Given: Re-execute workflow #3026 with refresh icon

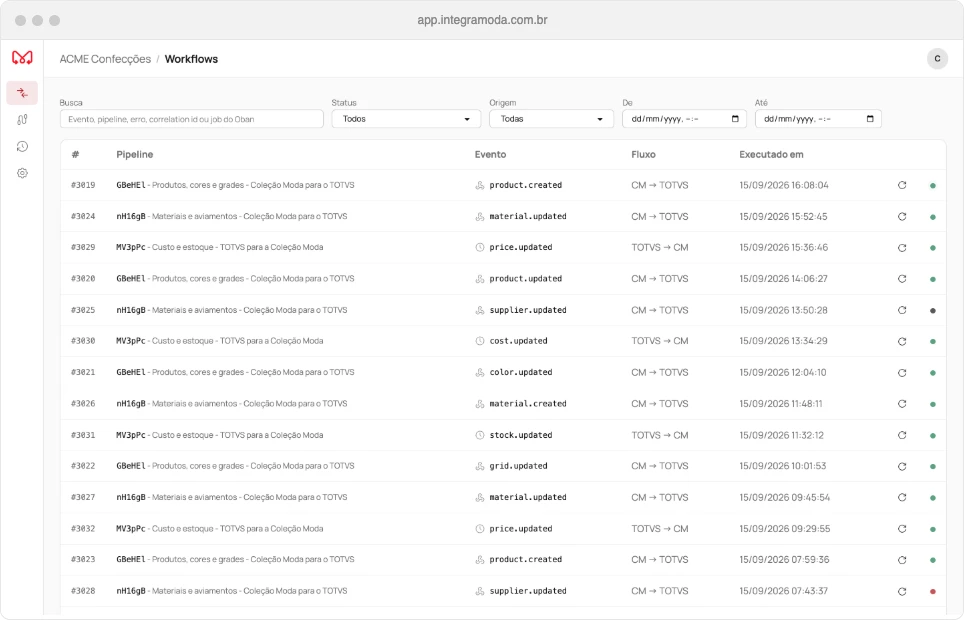Looking at the screenshot, I should coord(902,403).
